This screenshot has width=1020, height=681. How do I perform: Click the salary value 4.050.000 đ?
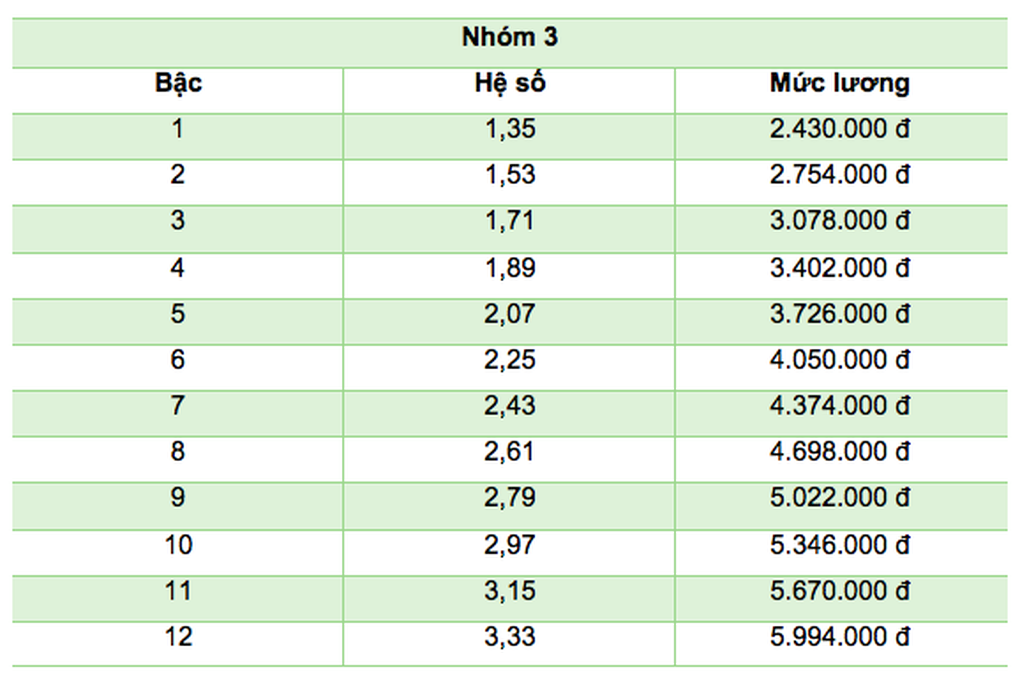tap(840, 360)
